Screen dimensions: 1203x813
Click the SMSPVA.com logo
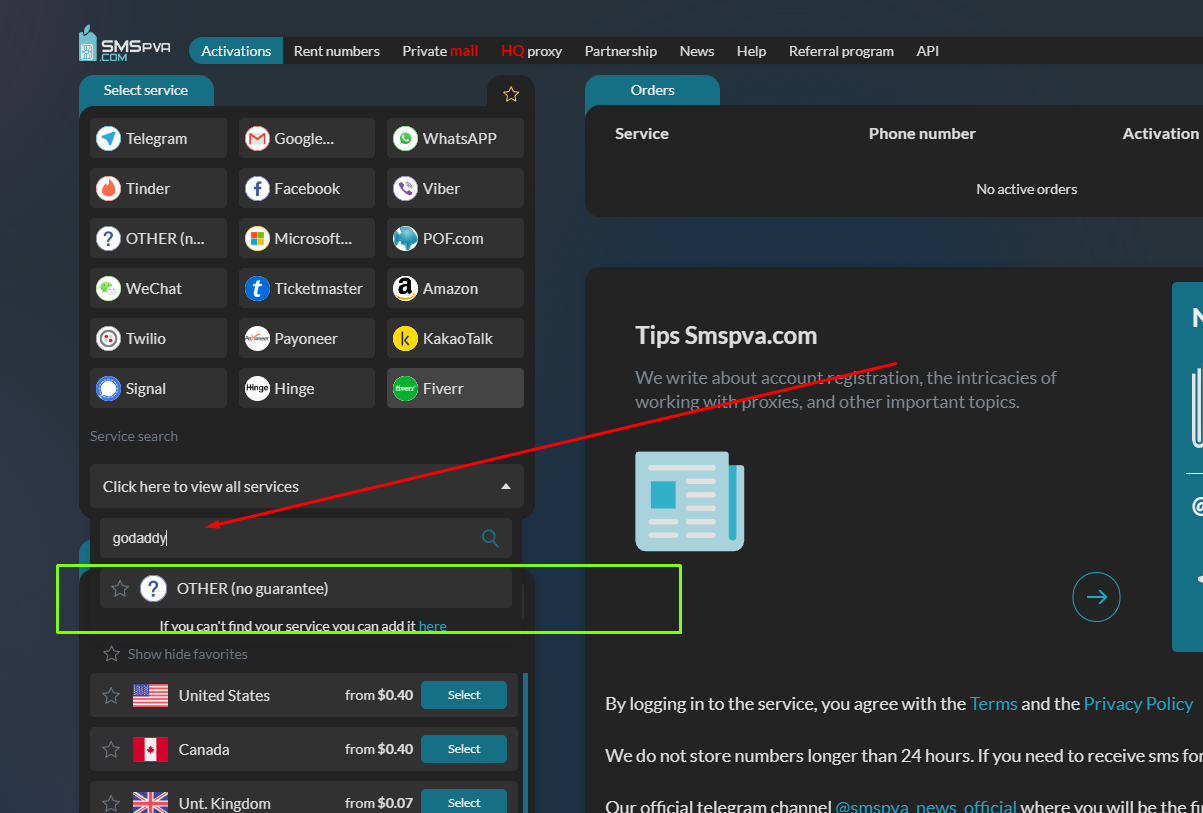coord(125,44)
